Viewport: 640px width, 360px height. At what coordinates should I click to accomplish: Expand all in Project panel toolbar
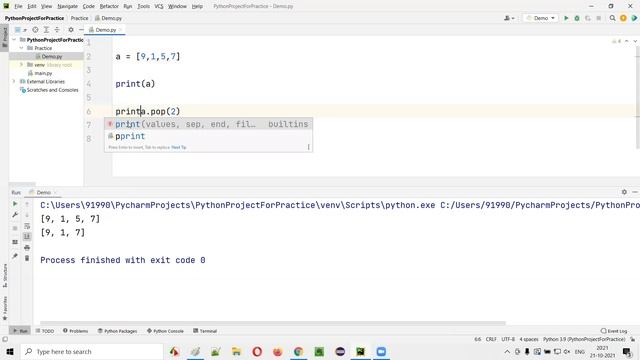coord(46,30)
